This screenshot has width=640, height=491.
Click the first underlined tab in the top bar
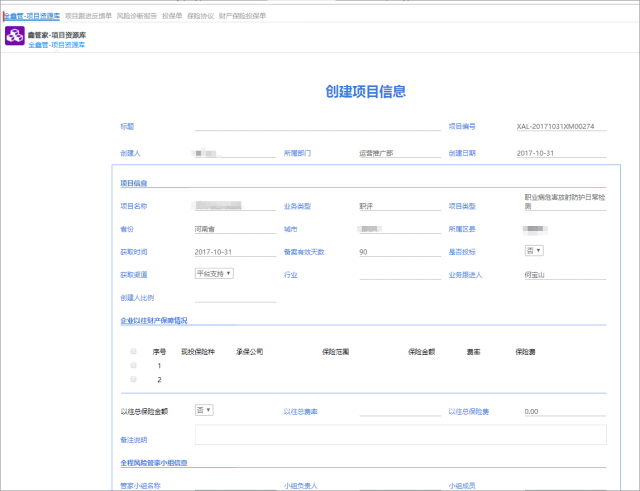click(x=32, y=16)
